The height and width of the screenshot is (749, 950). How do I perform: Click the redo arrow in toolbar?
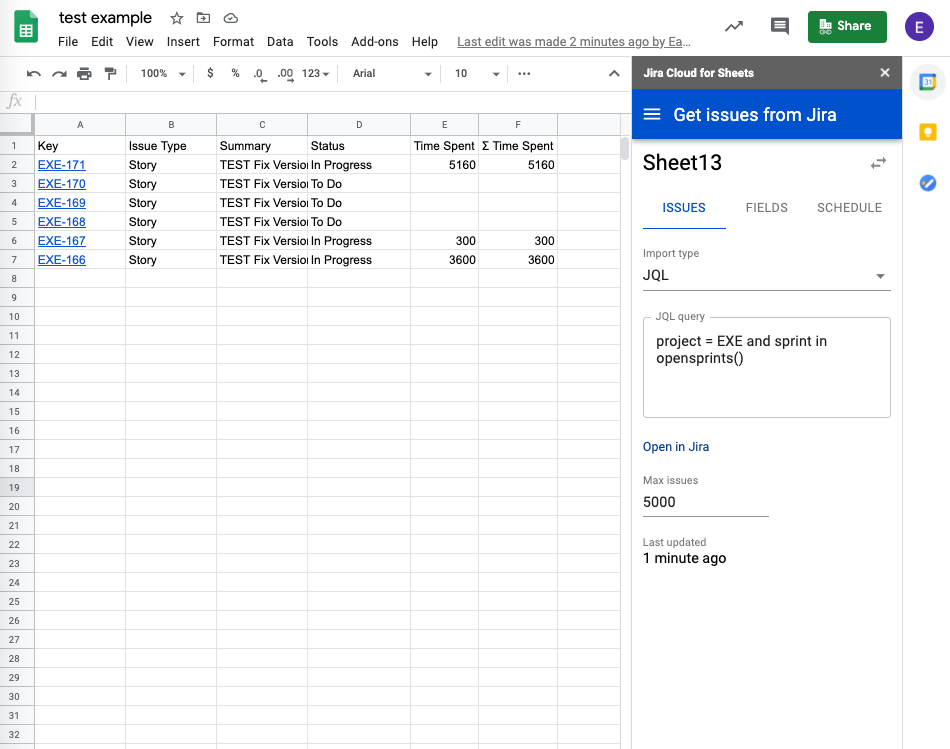point(59,74)
